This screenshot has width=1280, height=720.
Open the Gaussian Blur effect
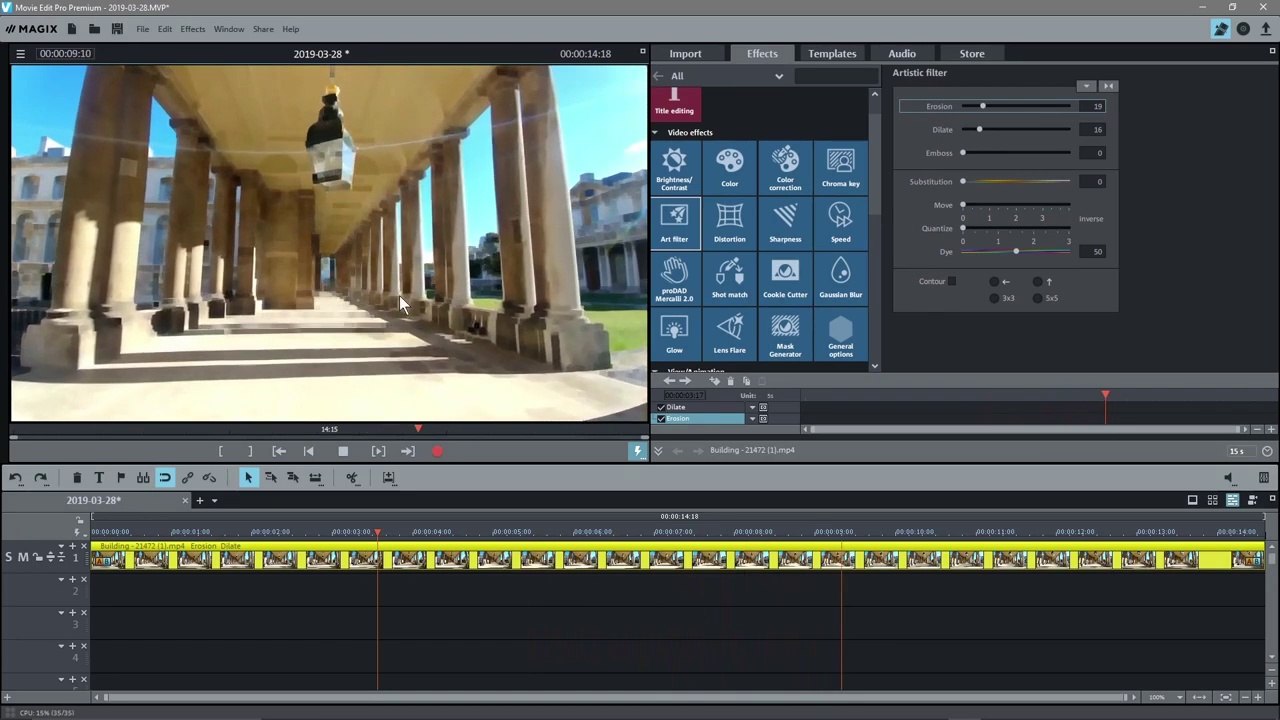841,279
